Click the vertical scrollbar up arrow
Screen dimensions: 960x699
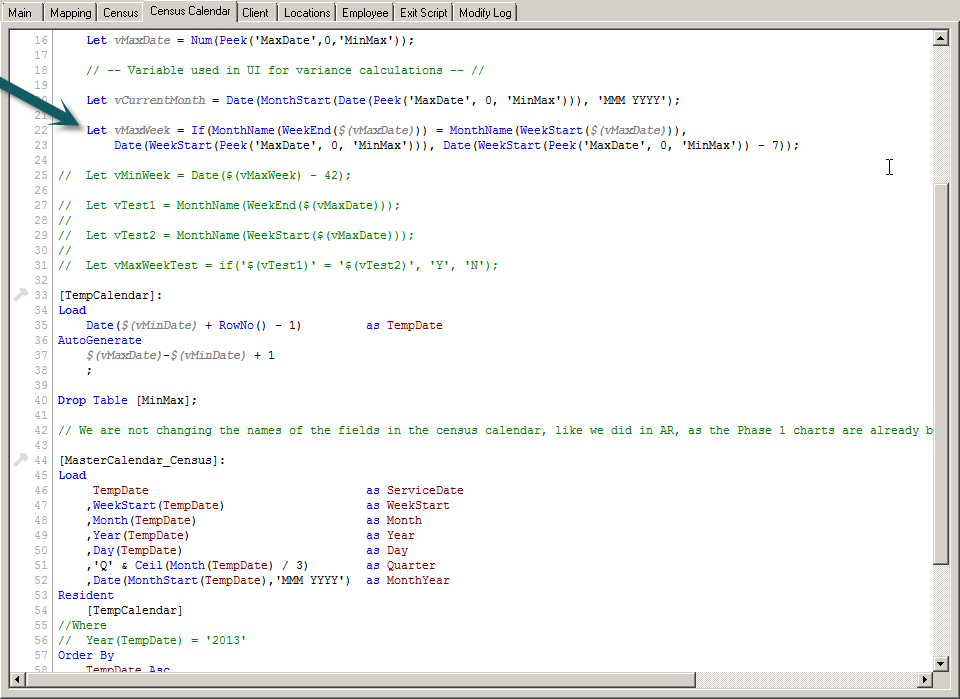[941, 39]
